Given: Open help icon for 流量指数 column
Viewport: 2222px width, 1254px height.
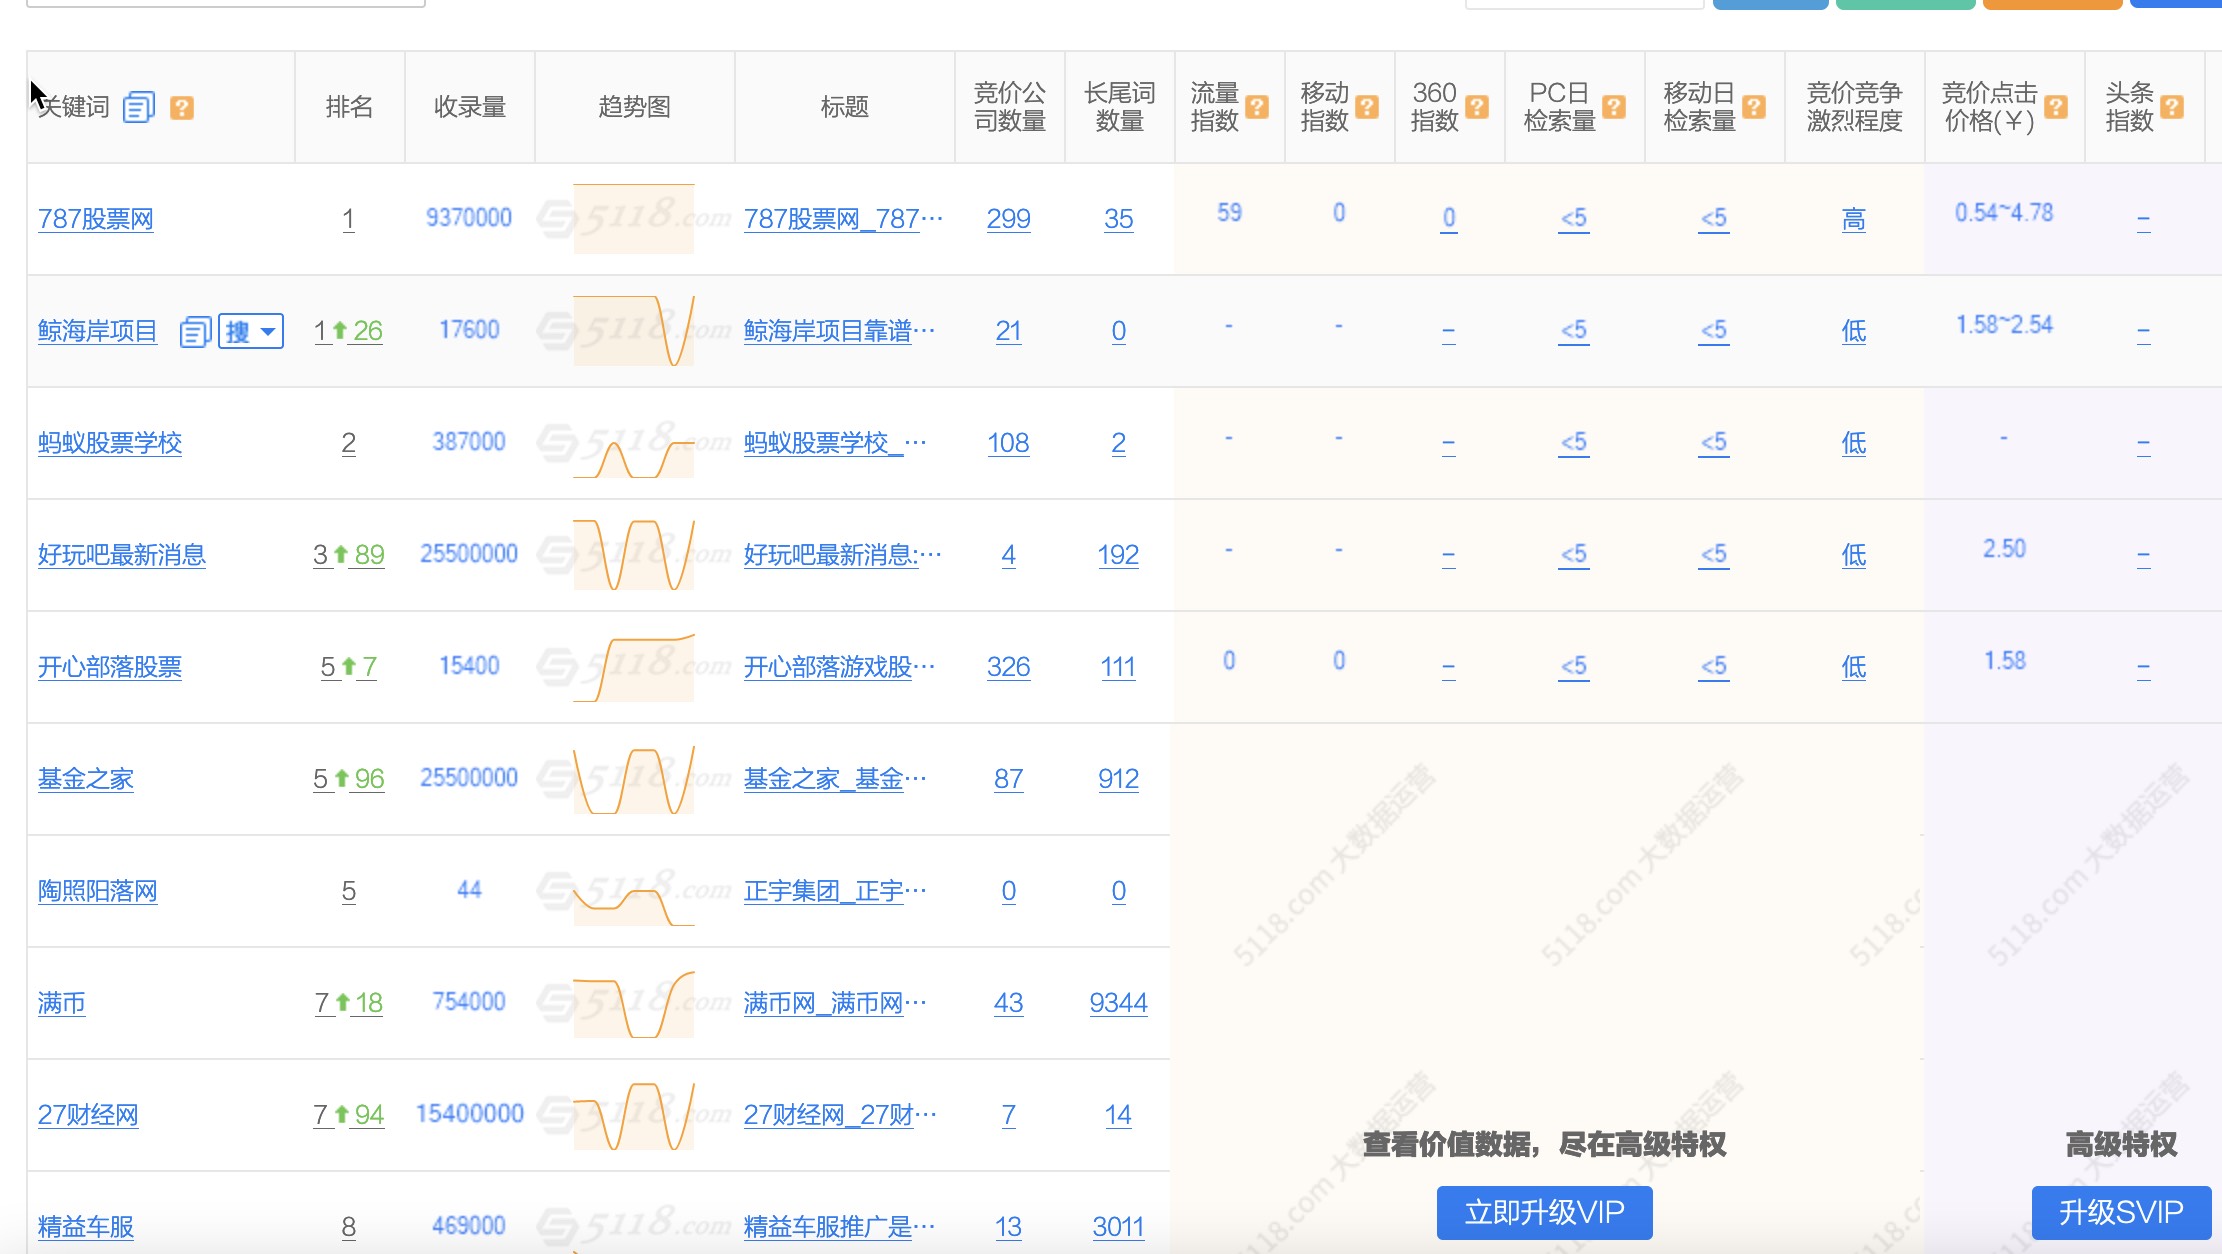Looking at the screenshot, I should (1257, 107).
